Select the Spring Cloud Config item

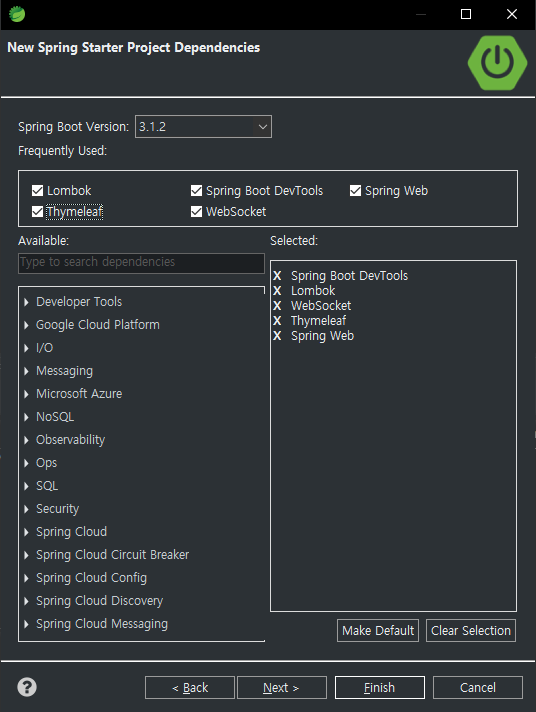[91, 578]
